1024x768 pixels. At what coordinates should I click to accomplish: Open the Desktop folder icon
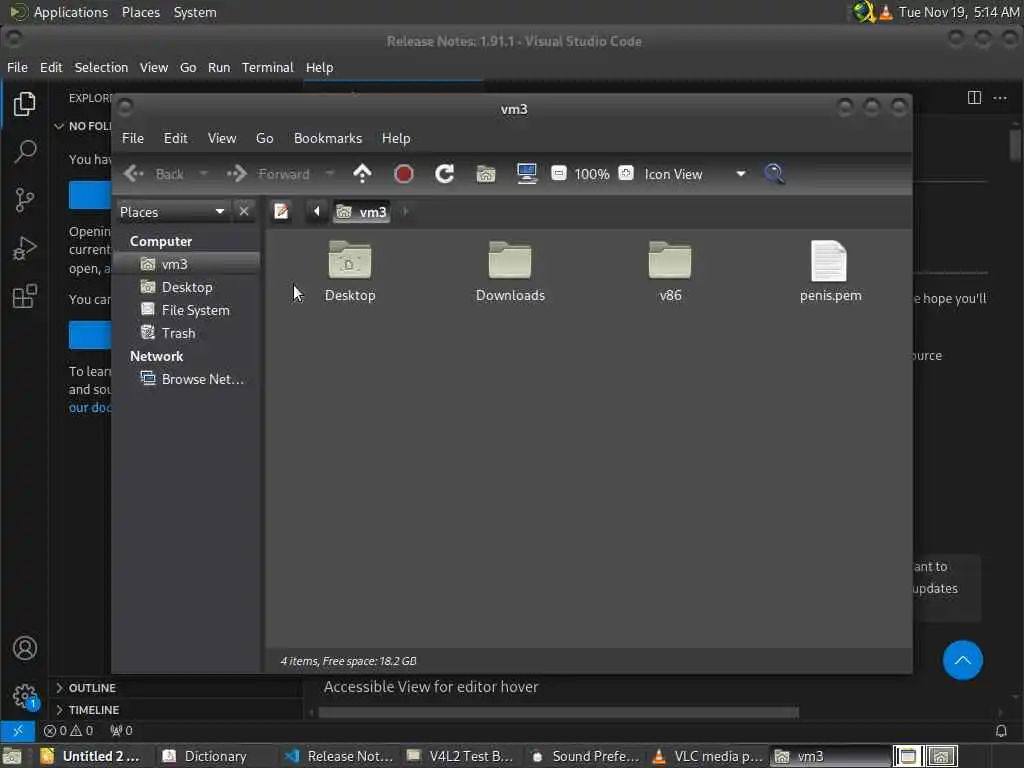pyautogui.click(x=350, y=272)
